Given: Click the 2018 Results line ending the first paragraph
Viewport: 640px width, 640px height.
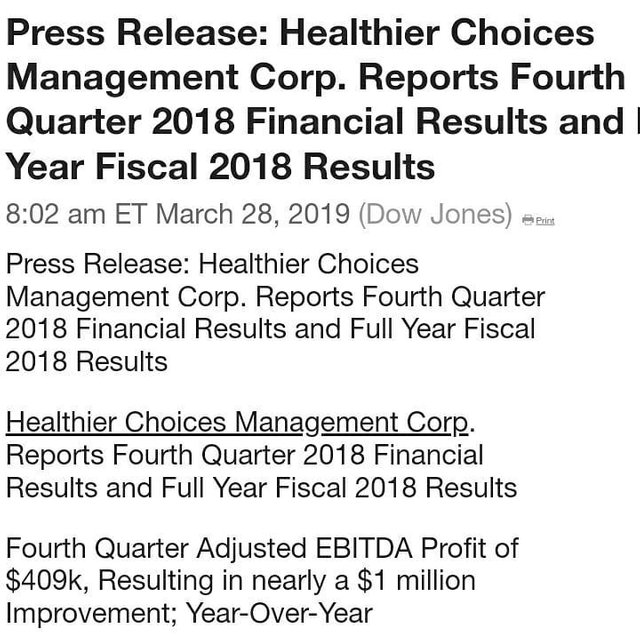Looking at the screenshot, I should click(87, 361).
